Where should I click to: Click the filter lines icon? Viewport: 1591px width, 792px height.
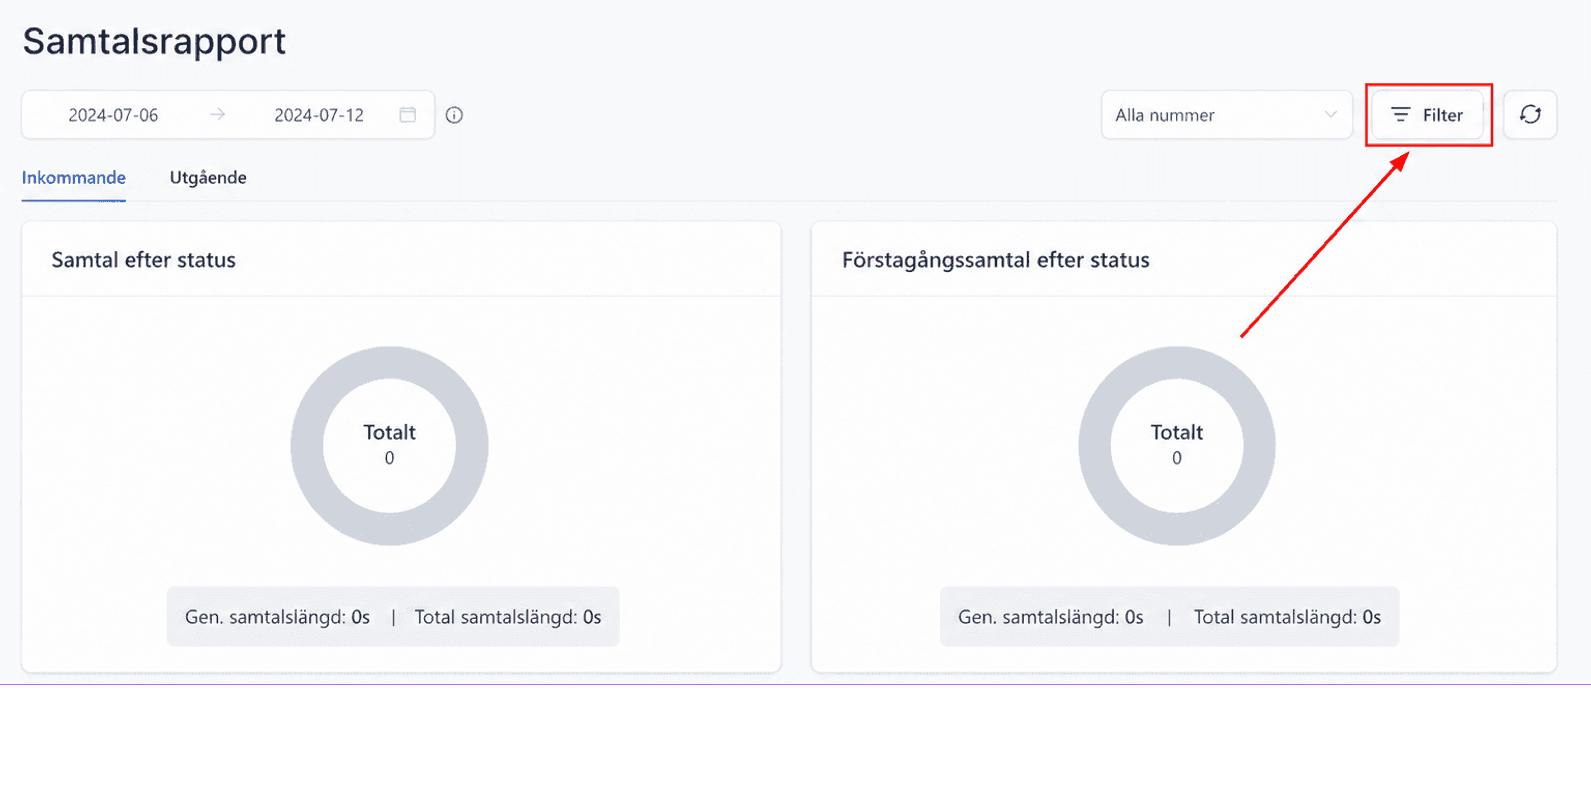(1400, 115)
